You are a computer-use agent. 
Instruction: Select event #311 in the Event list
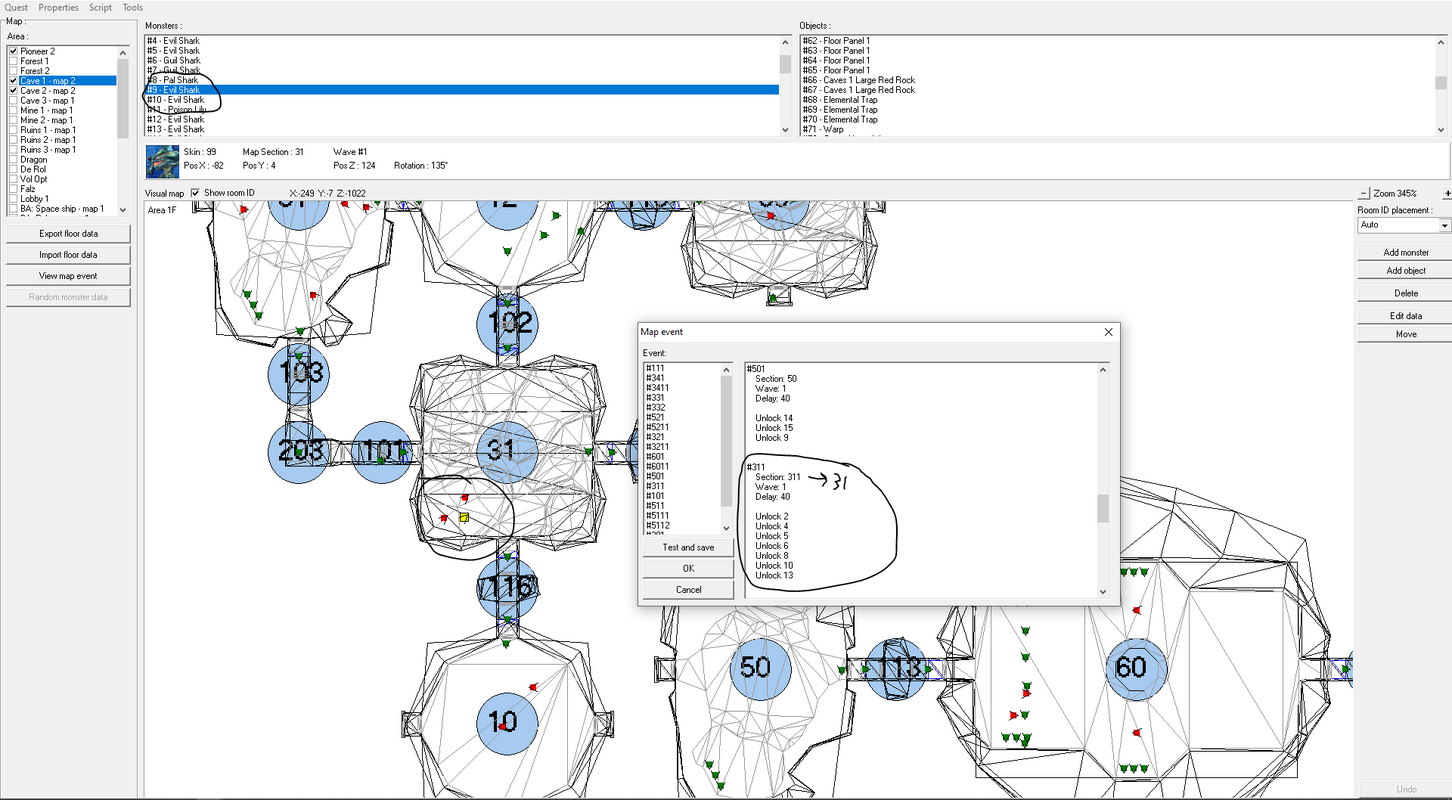coord(656,486)
